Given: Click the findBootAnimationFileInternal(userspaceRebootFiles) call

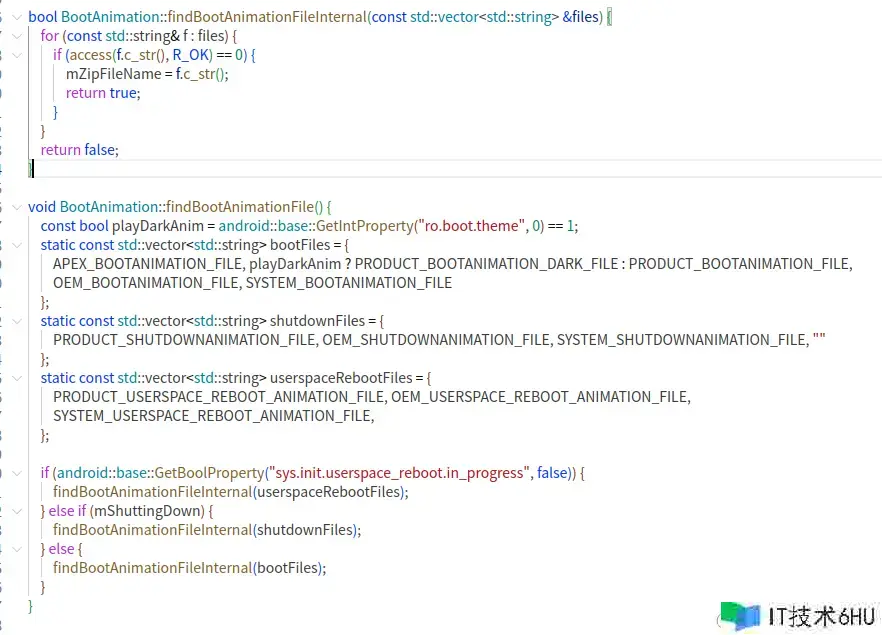Looking at the screenshot, I should coord(231,492).
